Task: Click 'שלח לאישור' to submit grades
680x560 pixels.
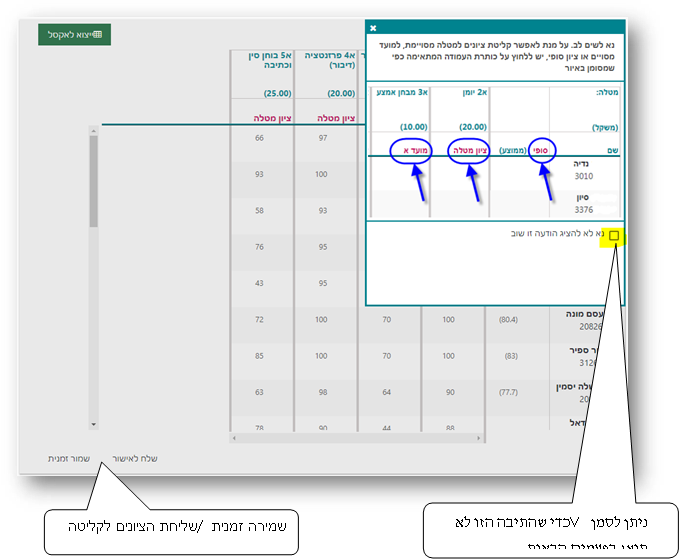Action: click(134, 459)
